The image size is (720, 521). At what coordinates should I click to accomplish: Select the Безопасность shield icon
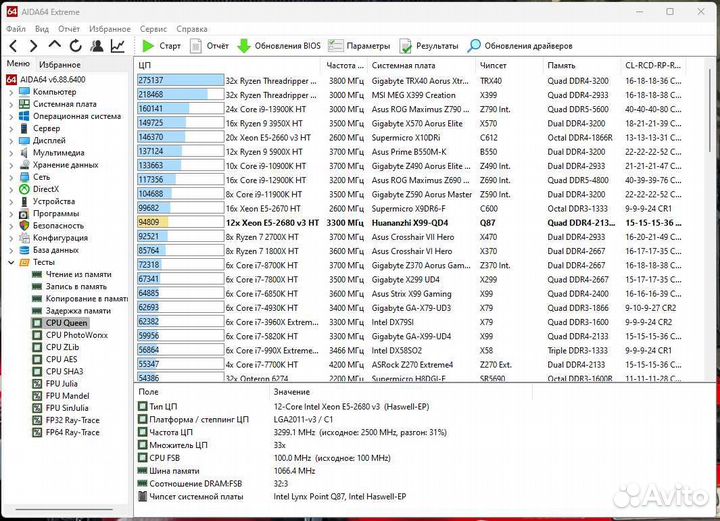tap(24, 226)
